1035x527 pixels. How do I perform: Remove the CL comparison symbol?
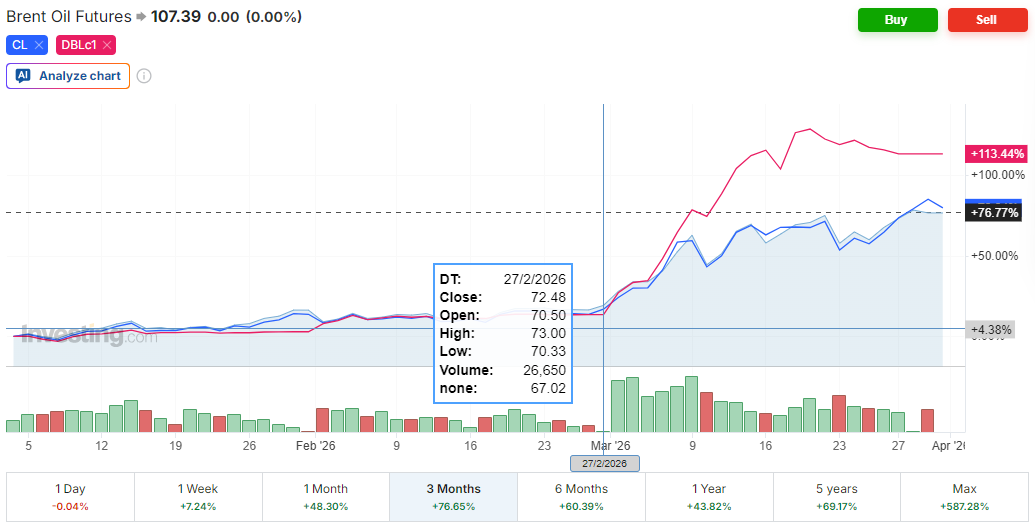[x=39, y=45]
